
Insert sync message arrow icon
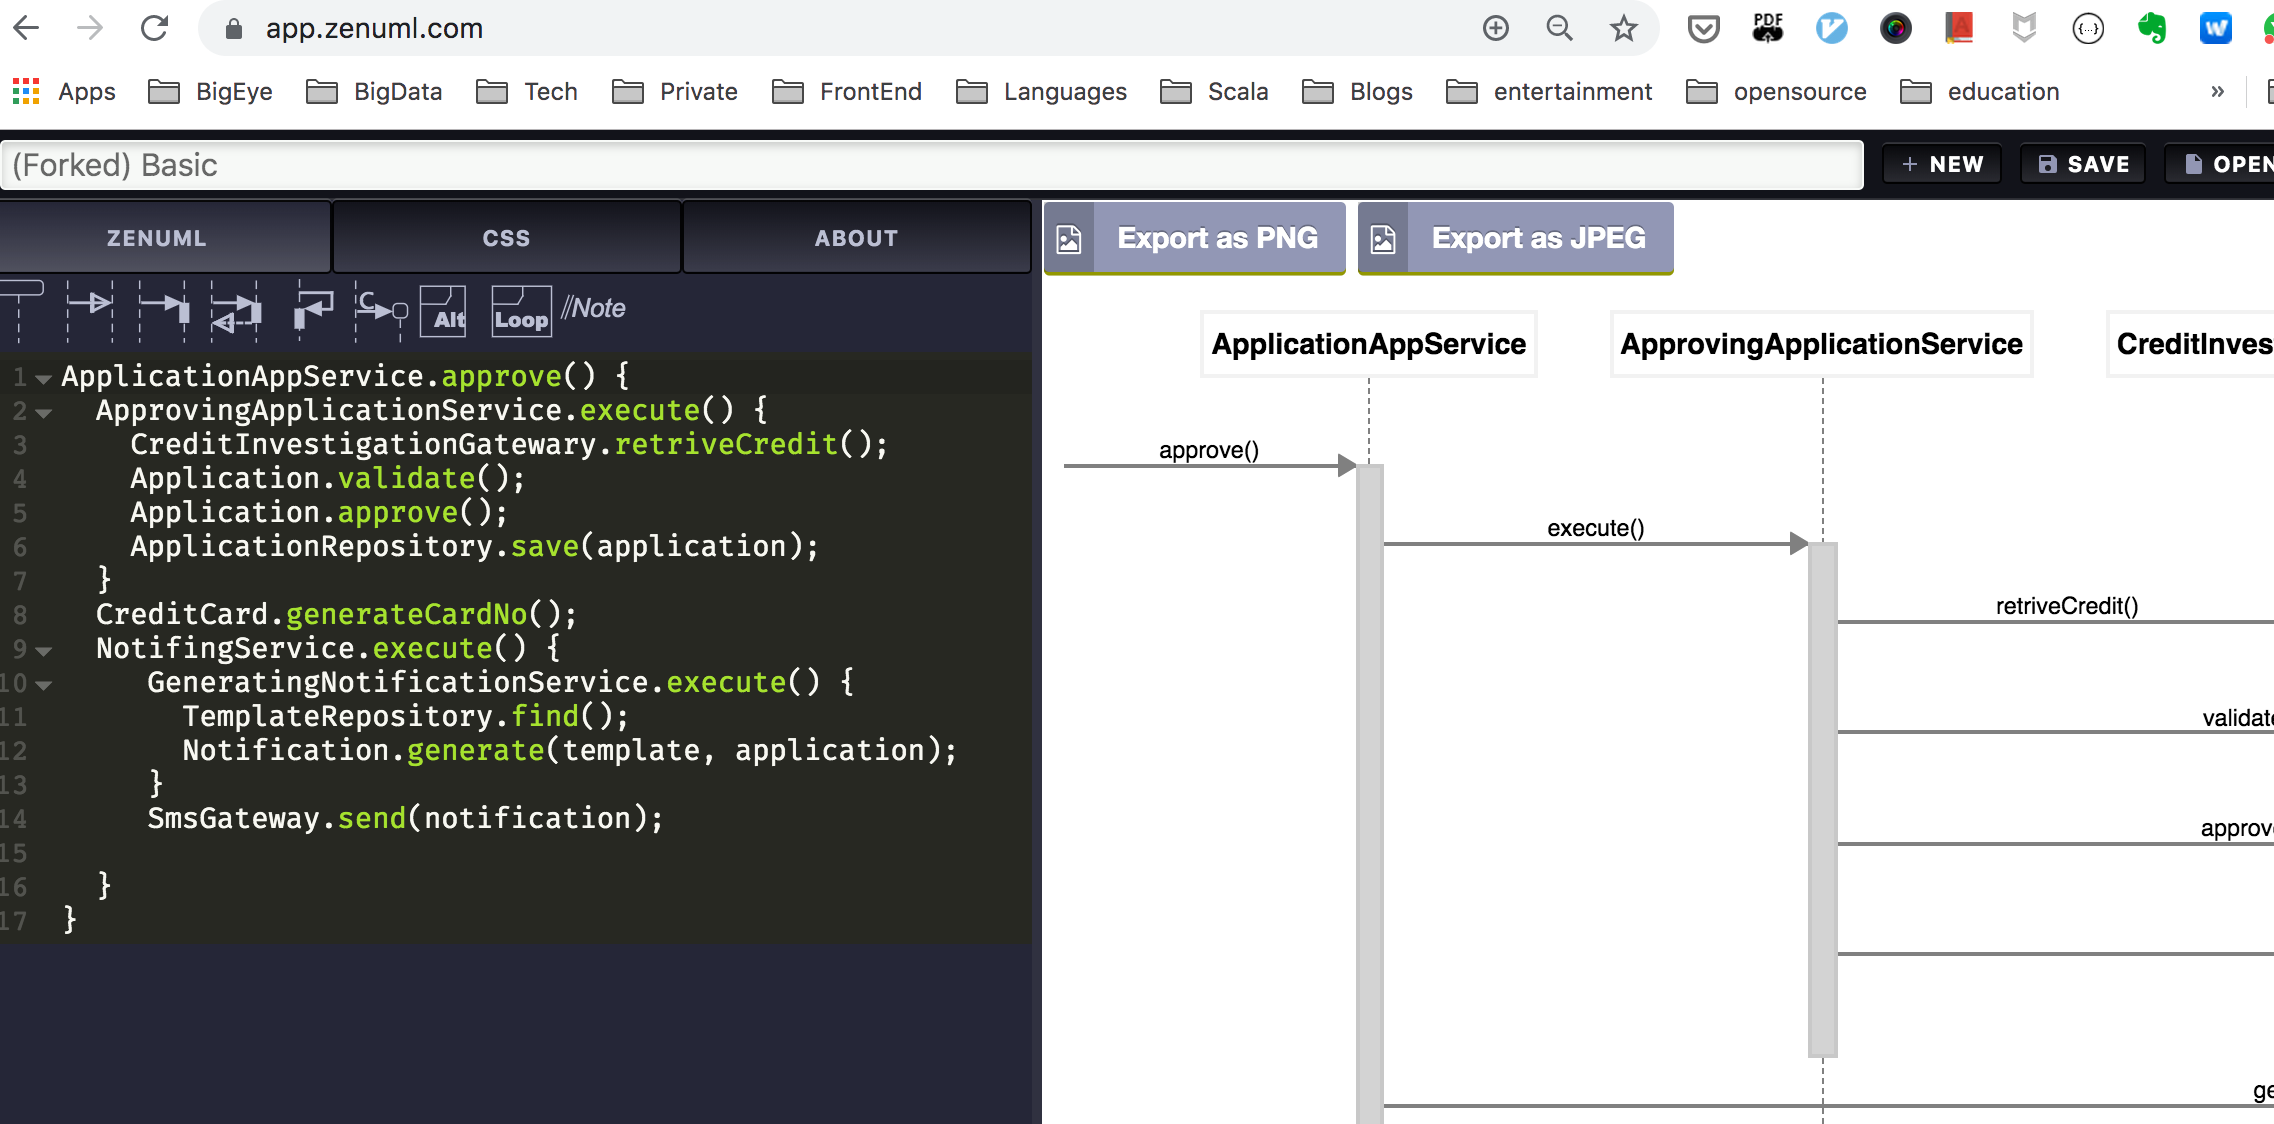[x=163, y=309]
